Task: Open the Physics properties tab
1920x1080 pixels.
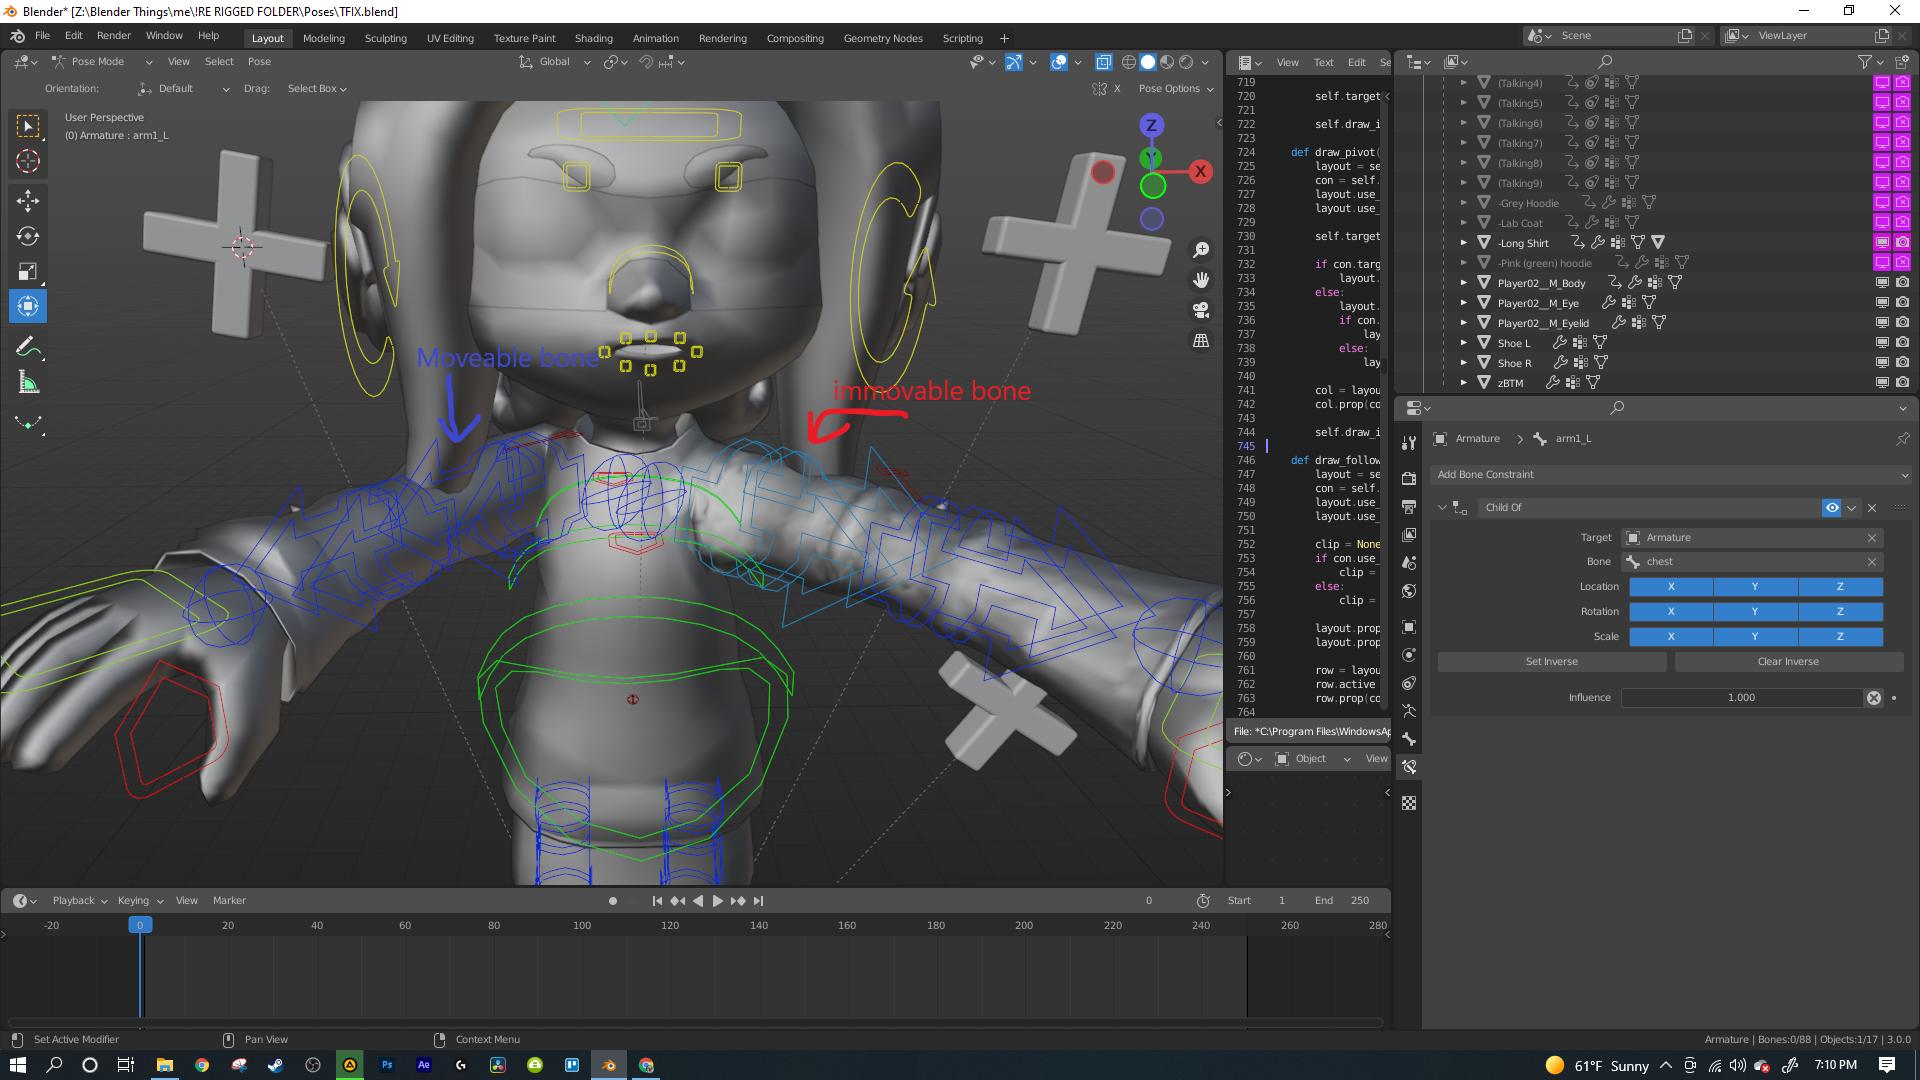Action: click(1409, 655)
